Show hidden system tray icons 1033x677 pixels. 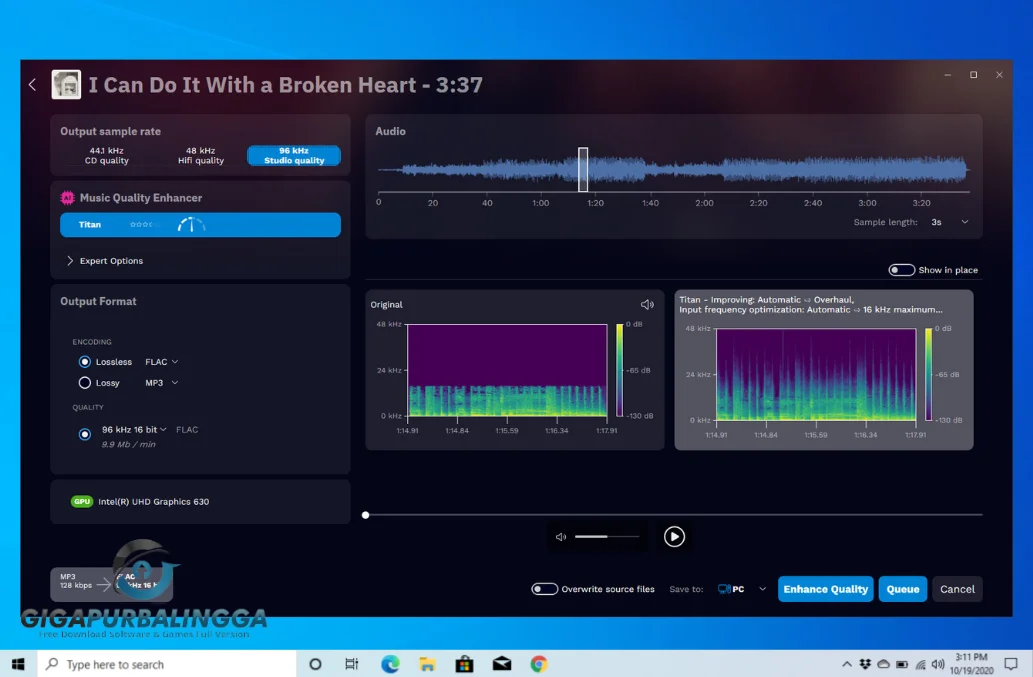click(x=847, y=664)
